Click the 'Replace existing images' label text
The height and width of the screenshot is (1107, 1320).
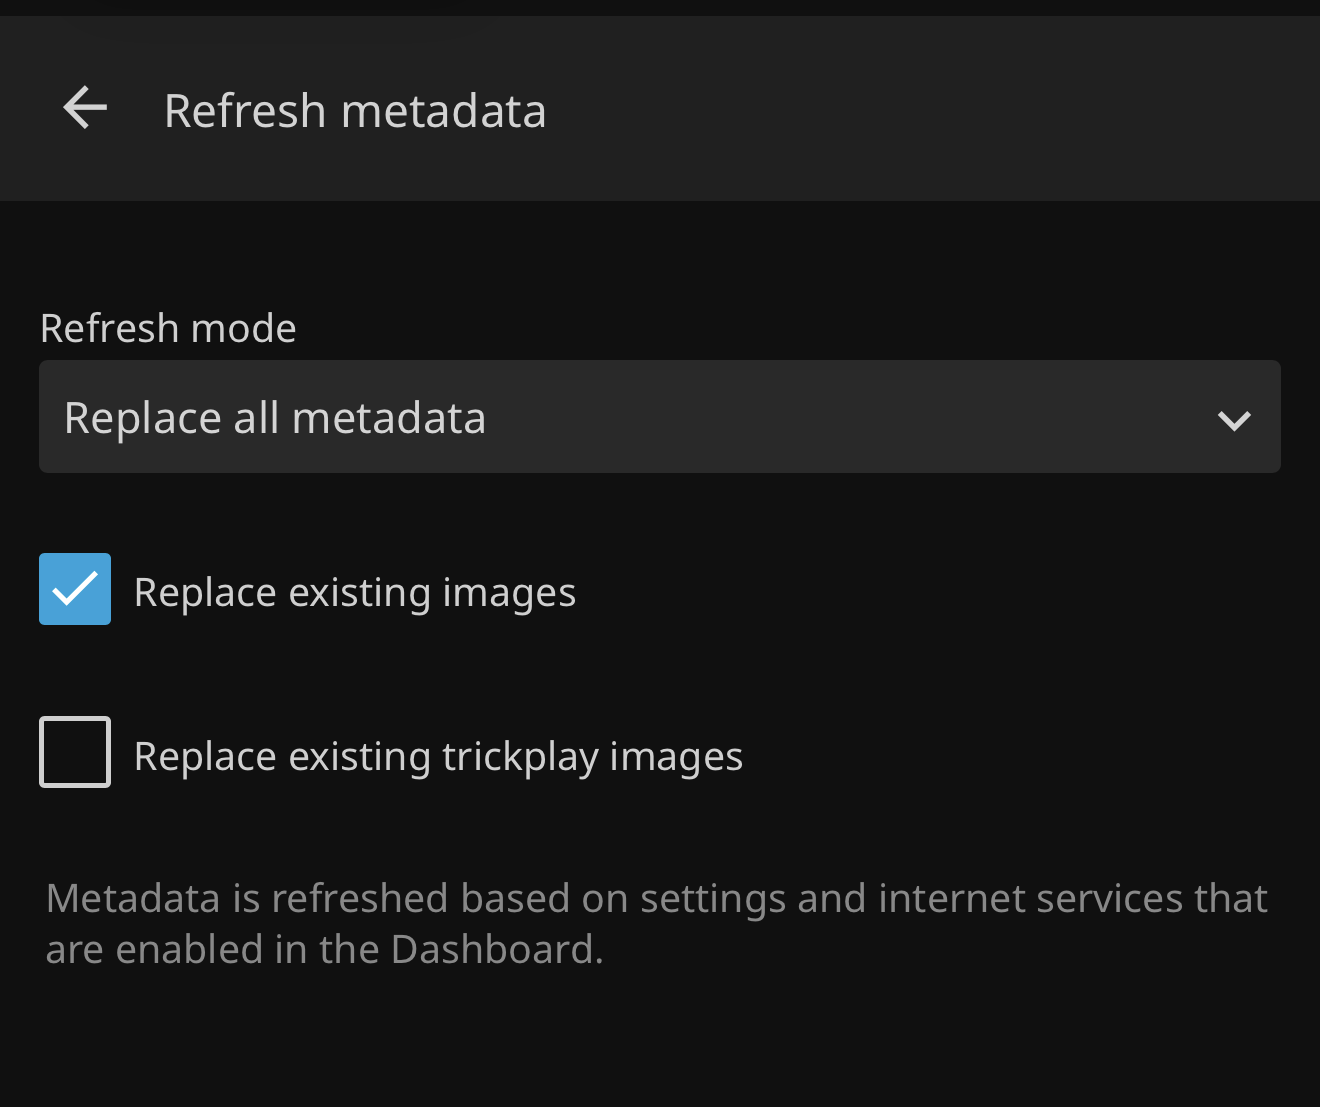[x=354, y=593]
